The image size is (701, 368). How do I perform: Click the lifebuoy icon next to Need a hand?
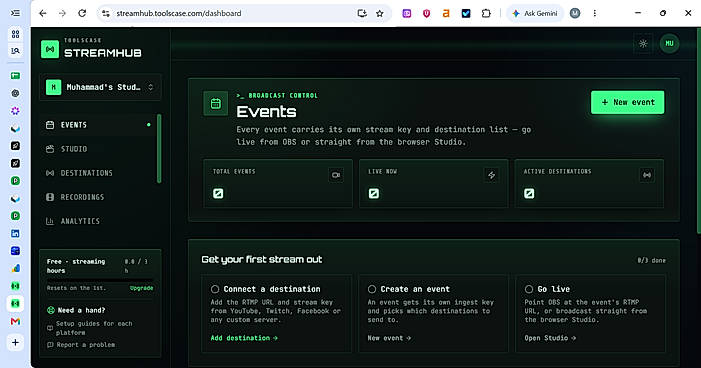click(x=51, y=310)
